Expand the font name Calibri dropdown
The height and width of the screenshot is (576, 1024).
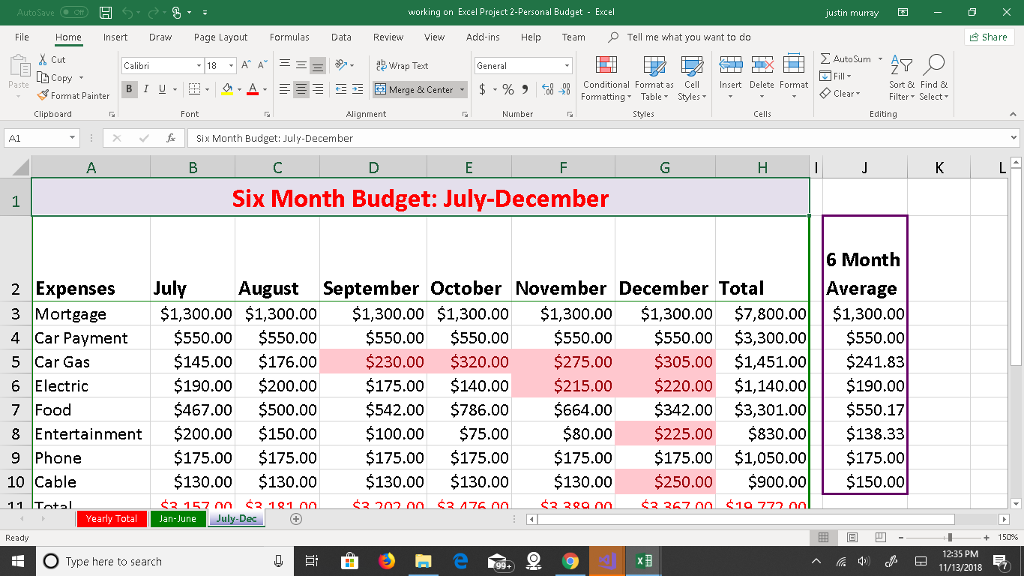click(x=199, y=66)
